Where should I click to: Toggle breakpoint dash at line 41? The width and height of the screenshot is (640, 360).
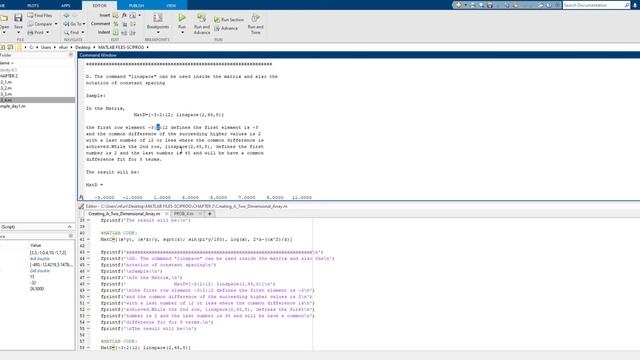coord(88,240)
